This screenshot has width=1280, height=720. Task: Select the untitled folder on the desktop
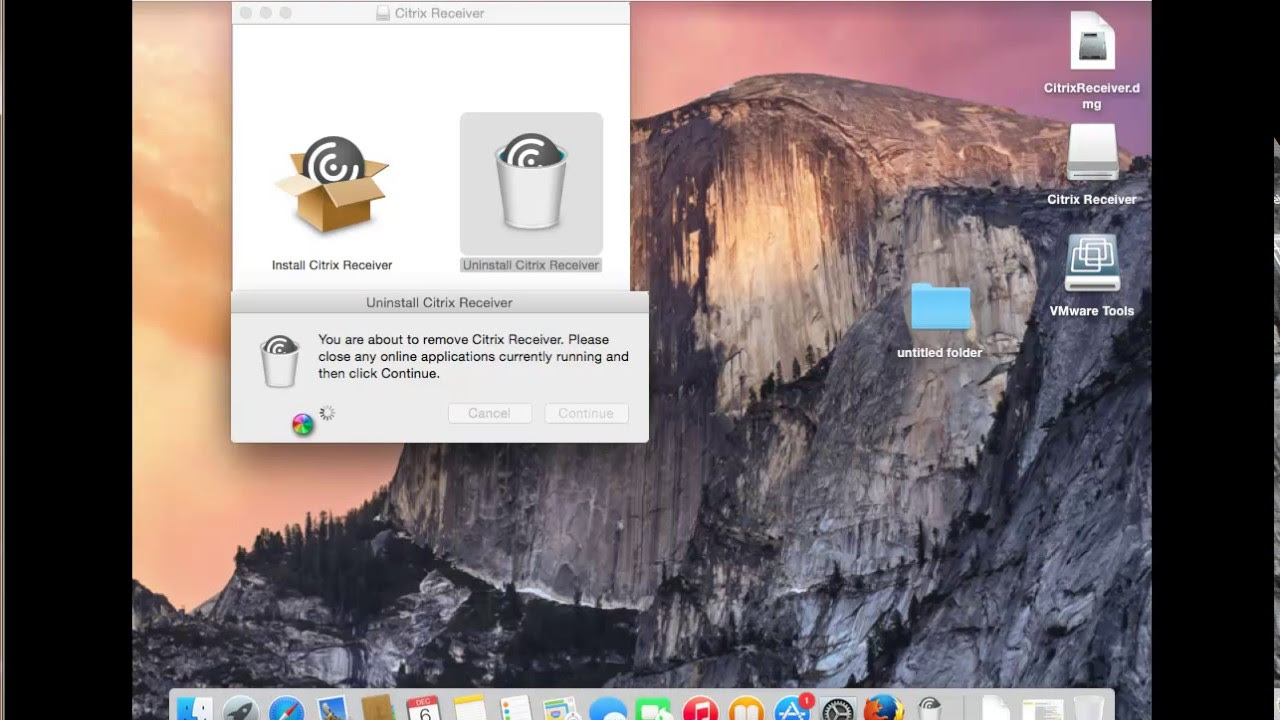[940, 307]
